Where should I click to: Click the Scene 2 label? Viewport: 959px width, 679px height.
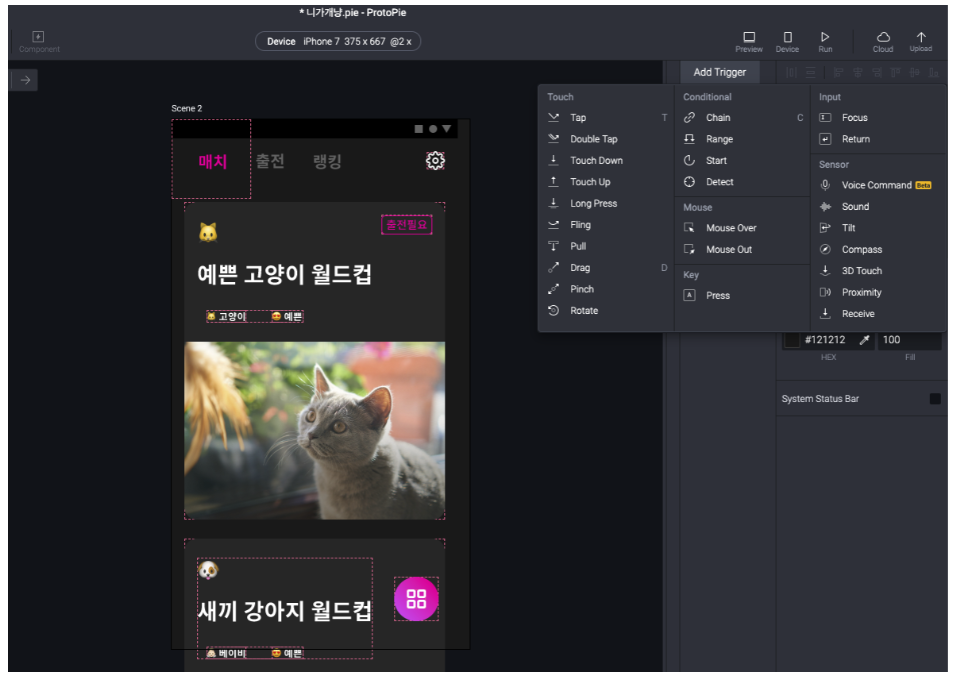(x=187, y=108)
